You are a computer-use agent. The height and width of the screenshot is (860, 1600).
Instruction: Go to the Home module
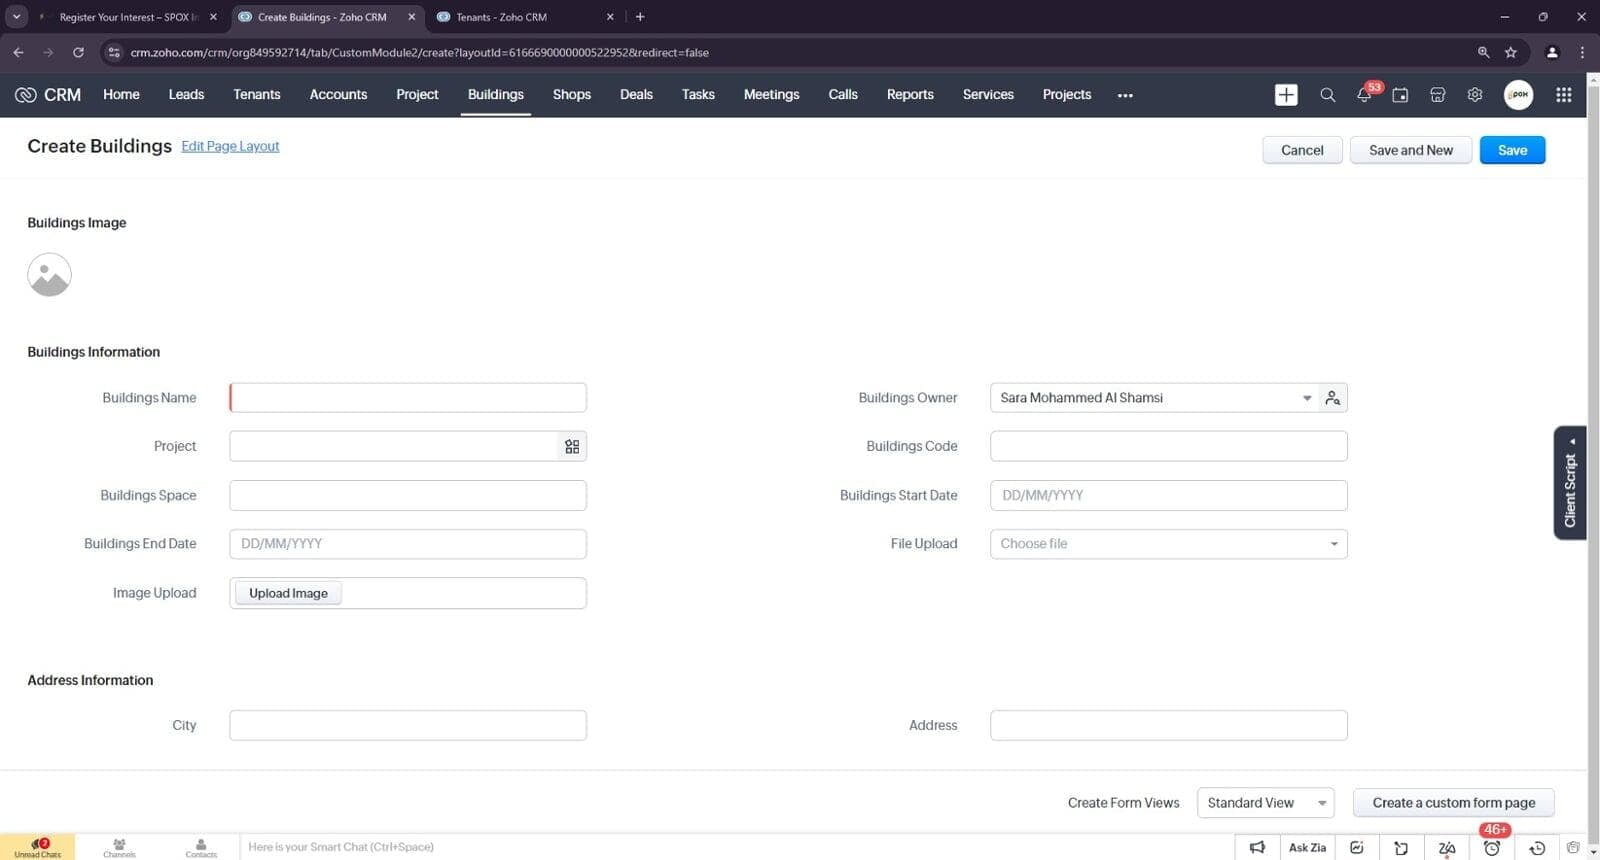click(121, 94)
